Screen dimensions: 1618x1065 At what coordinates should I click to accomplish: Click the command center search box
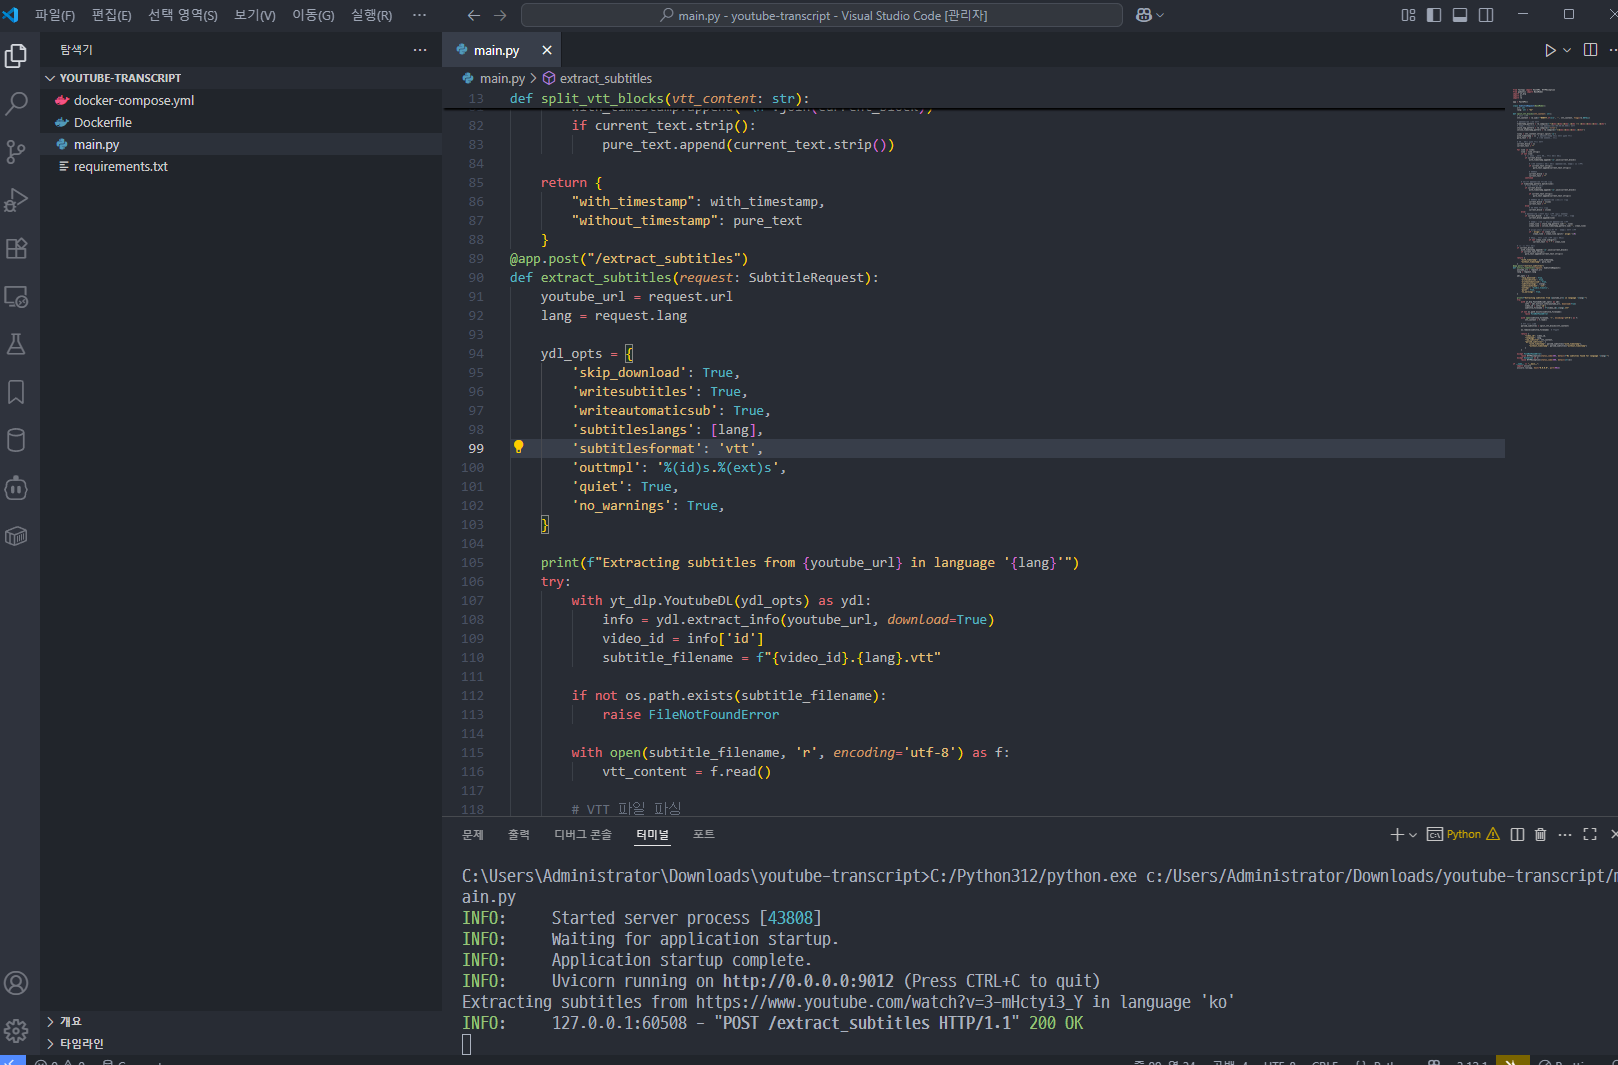click(x=822, y=15)
